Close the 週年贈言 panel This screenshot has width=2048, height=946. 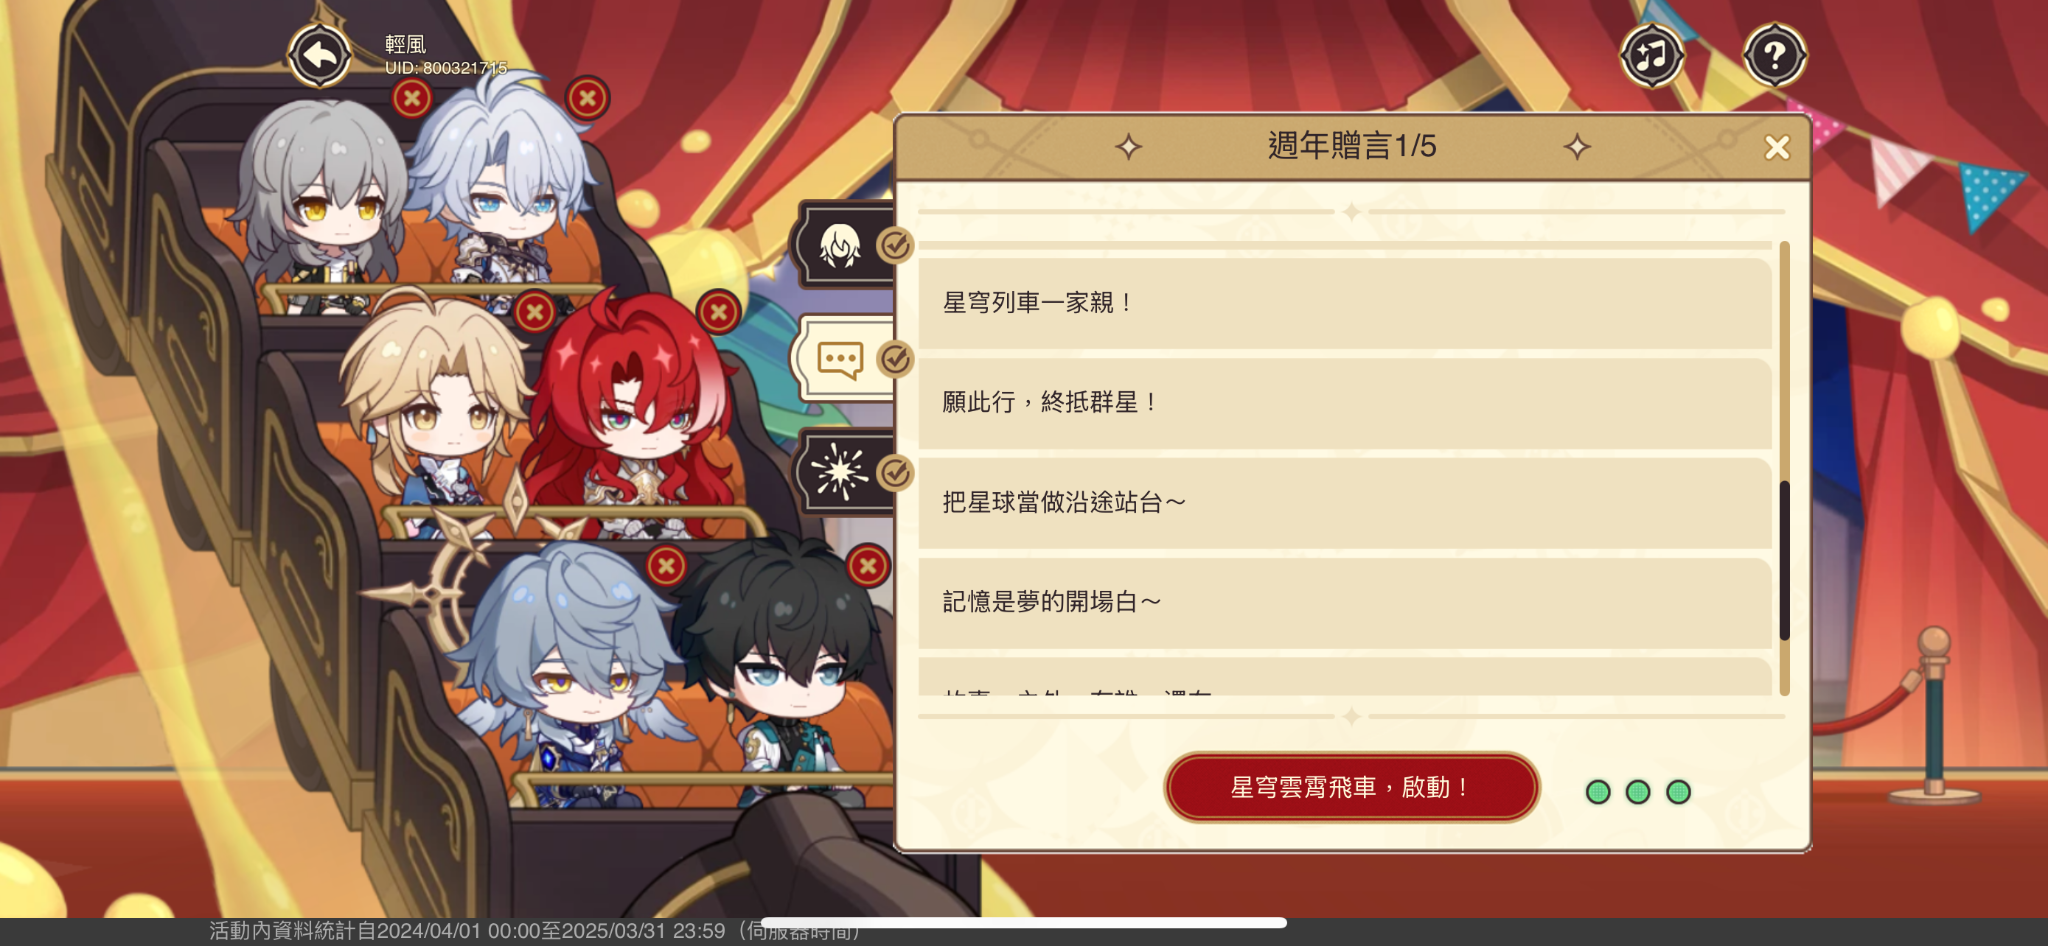click(x=1777, y=148)
